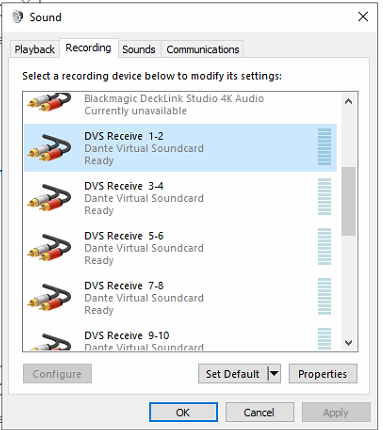Click the DVS Receive 9-10 RCA cable icon
Image resolution: width=383 pixels, height=430 pixels.
click(x=49, y=341)
